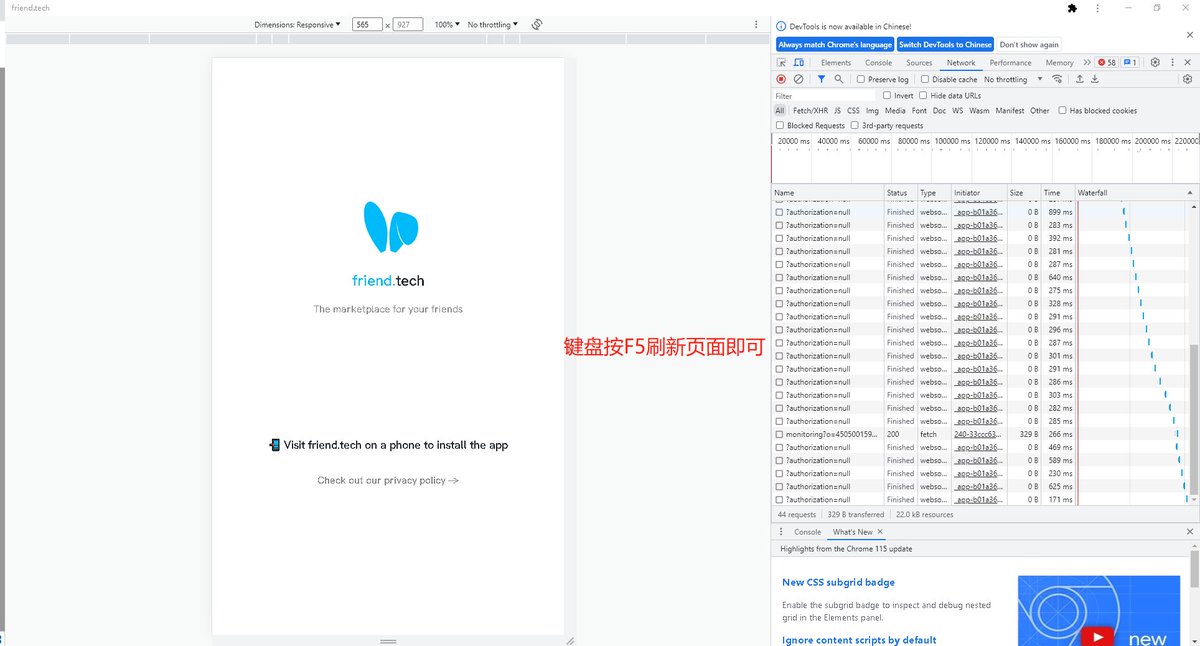Click Always match Chrome's language
The image size is (1200, 646).
[835, 44]
